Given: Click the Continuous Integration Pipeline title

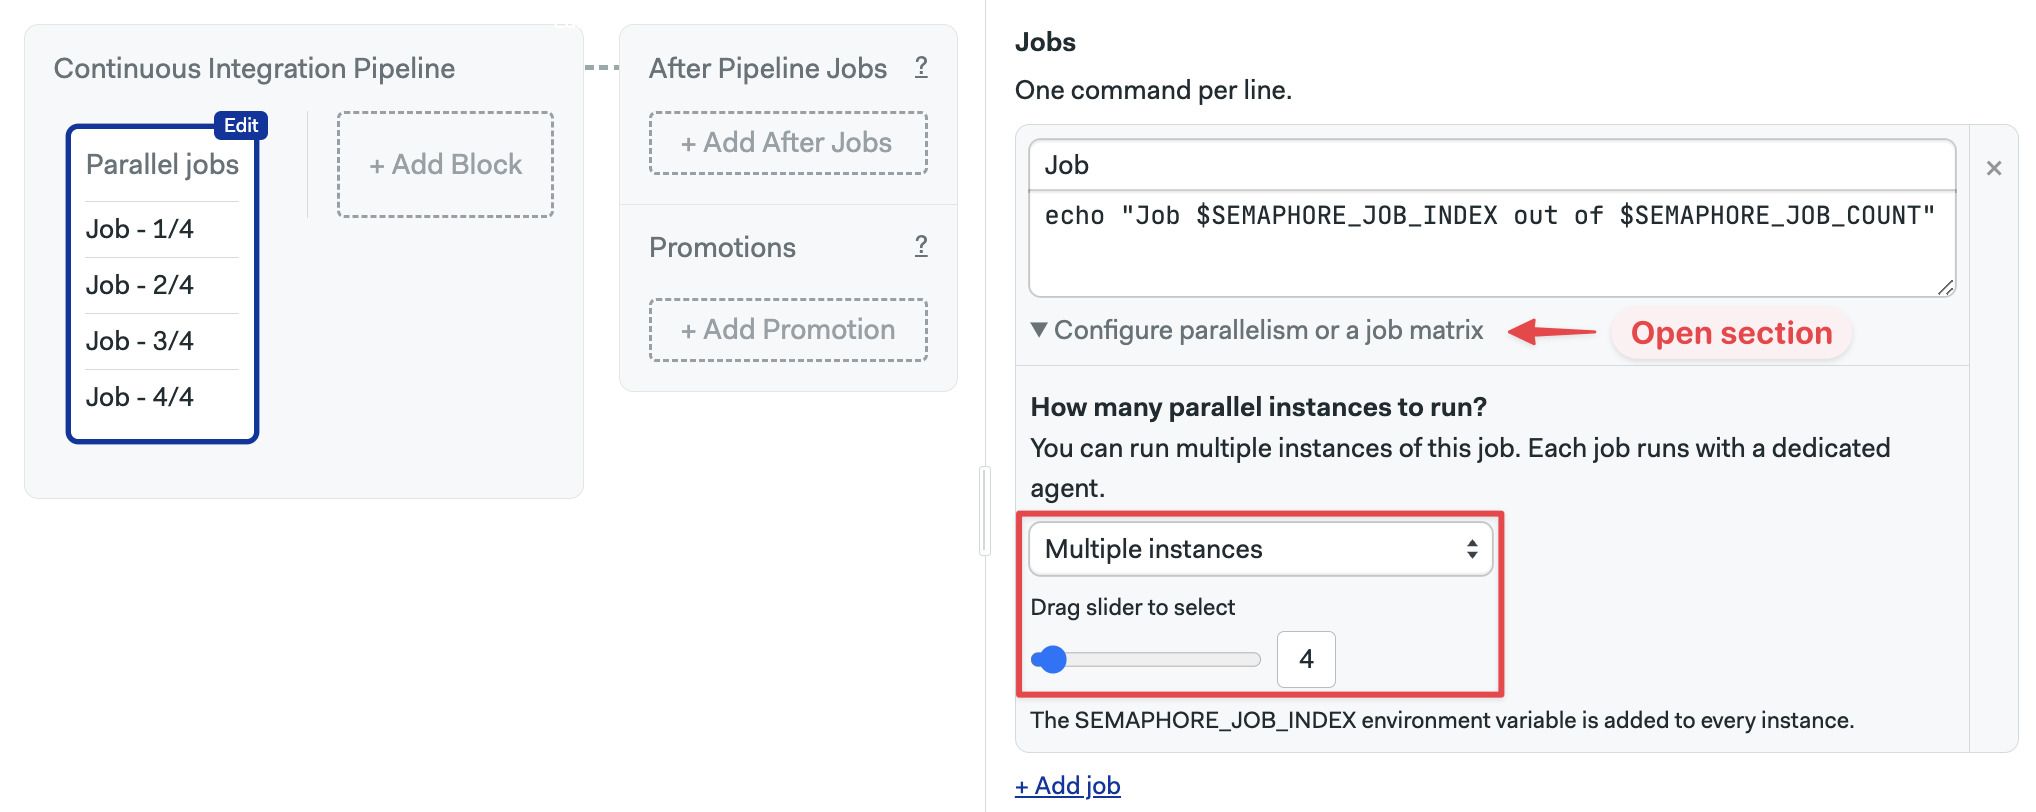Looking at the screenshot, I should click(x=254, y=68).
